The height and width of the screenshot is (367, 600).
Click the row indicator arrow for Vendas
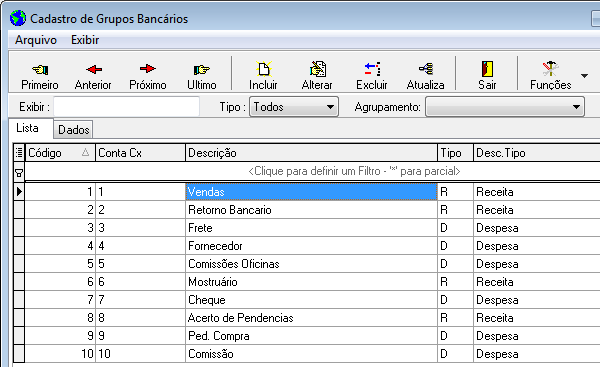(x=19, y=191)
